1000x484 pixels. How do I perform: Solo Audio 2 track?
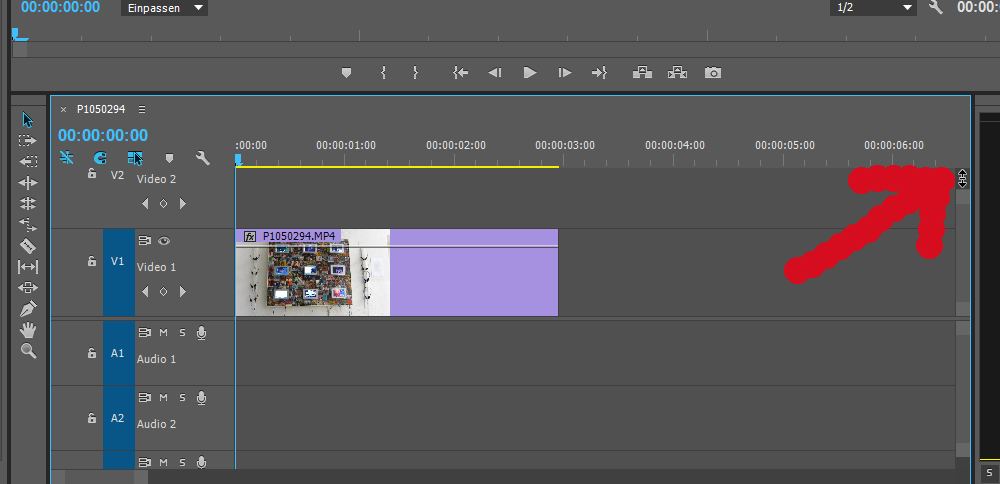click(x=182, y=398)
